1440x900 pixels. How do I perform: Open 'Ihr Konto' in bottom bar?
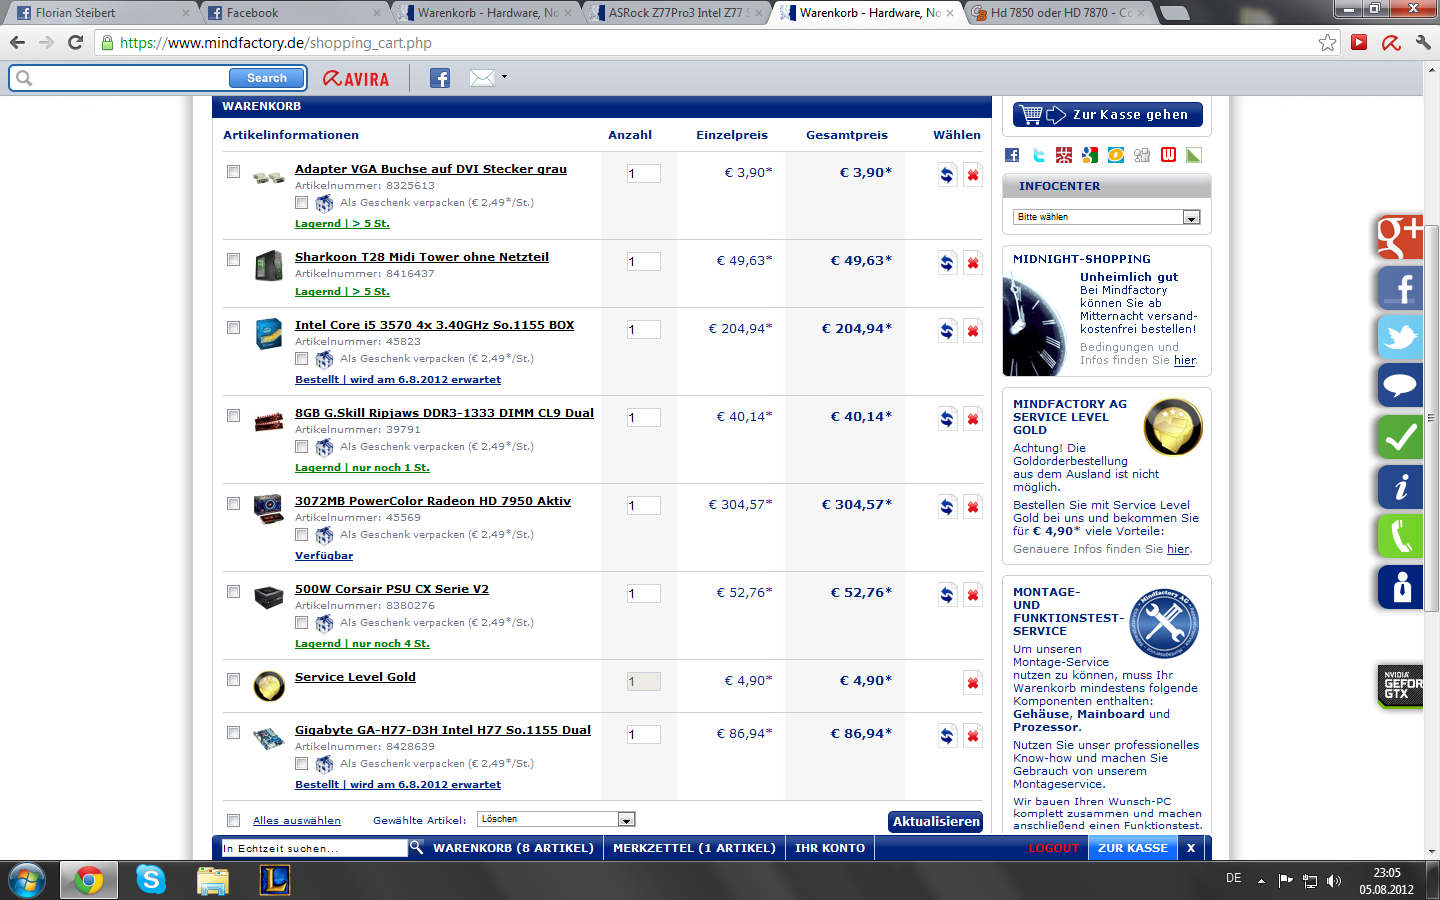(830, 848)
